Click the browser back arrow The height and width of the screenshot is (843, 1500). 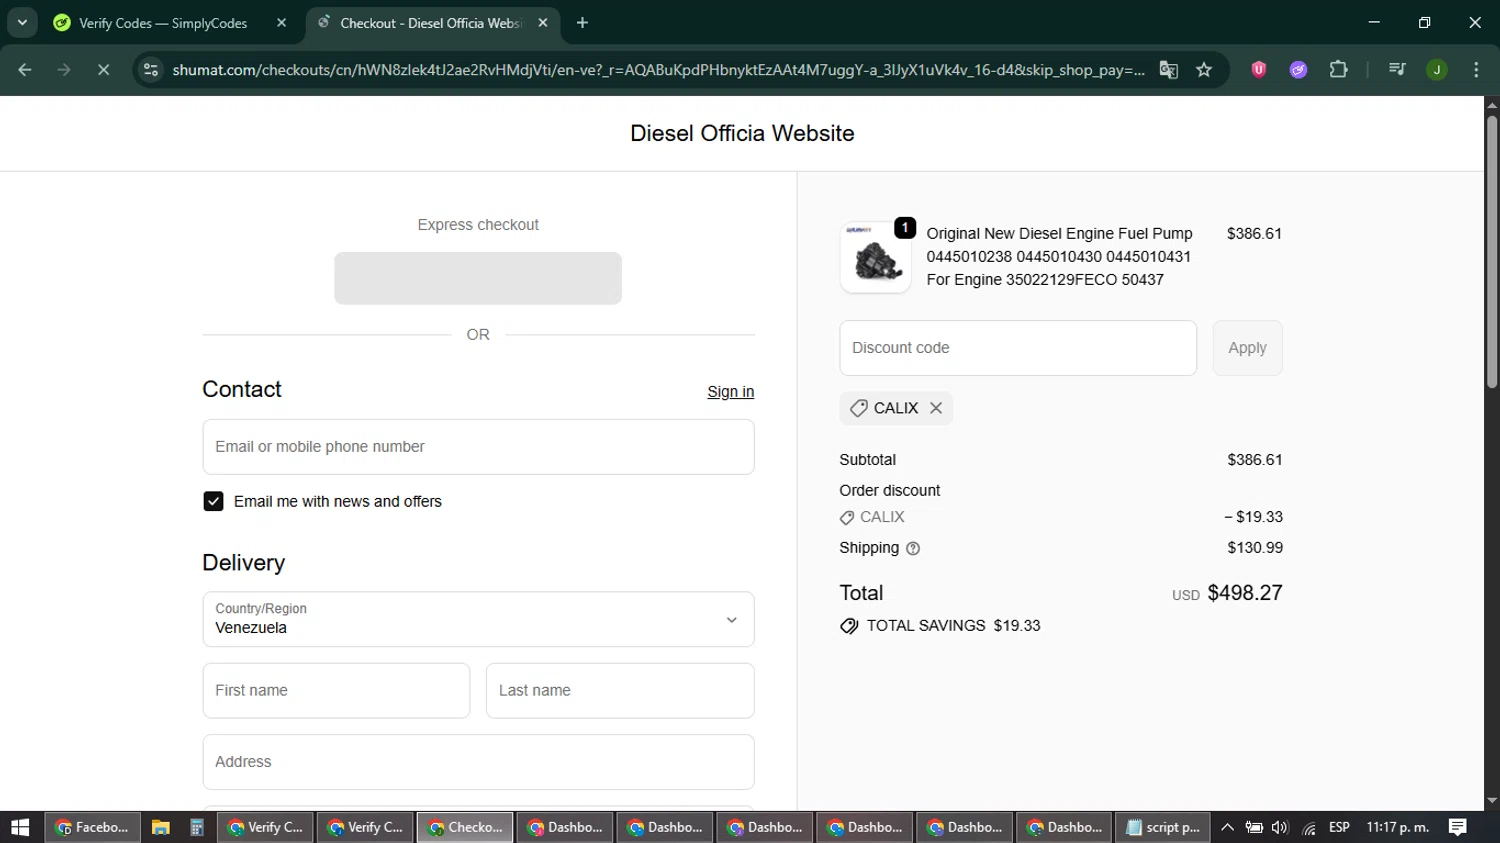pos(25,69)
